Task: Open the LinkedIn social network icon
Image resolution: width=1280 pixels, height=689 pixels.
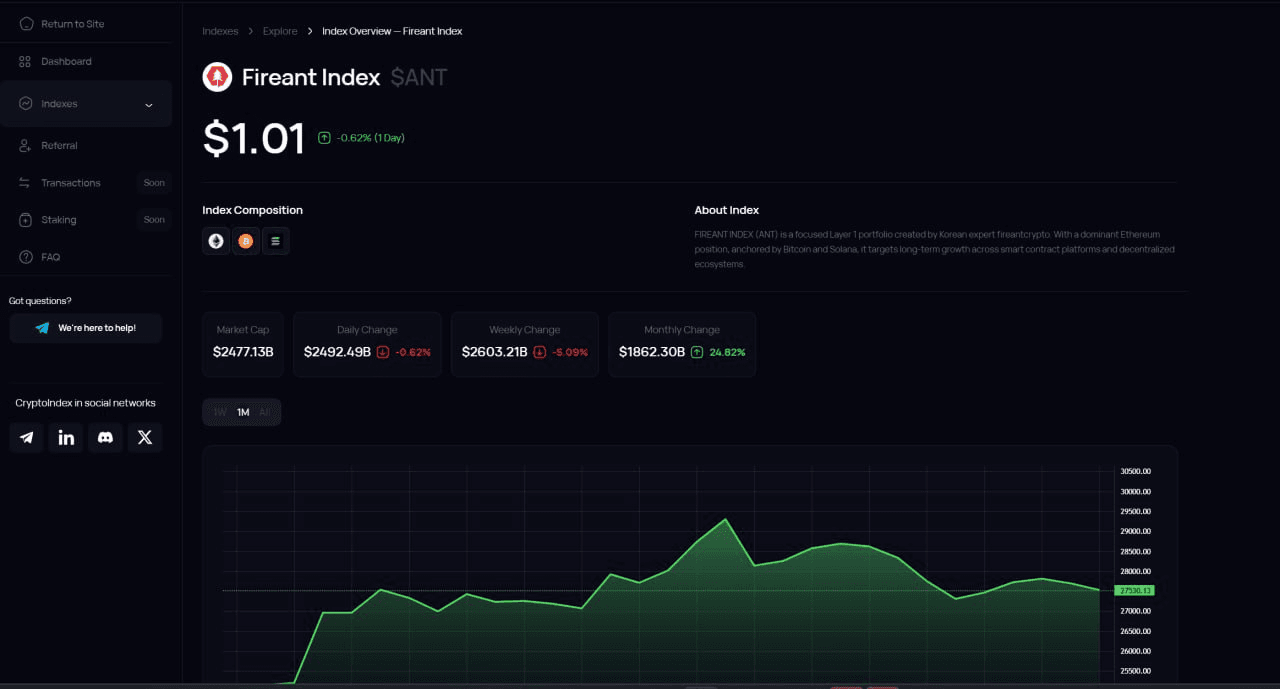Action: (x=66, y=437)
